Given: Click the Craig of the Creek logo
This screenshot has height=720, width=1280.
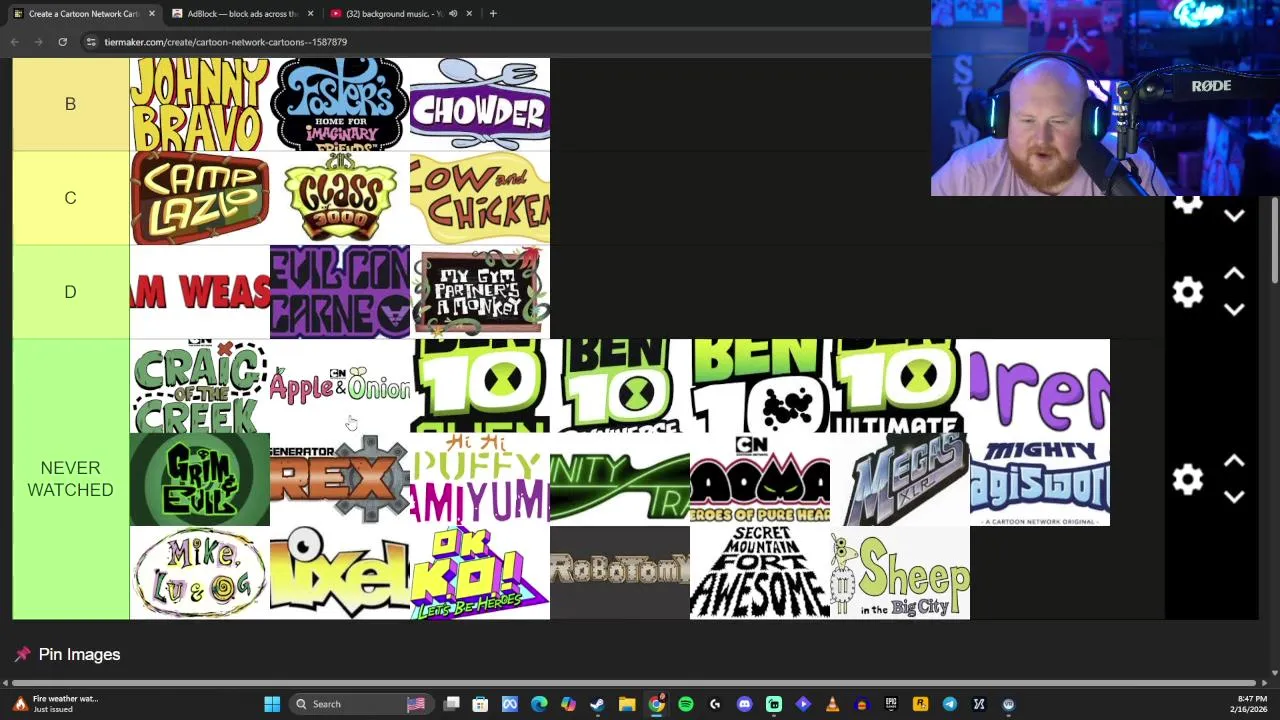Looking at the screenshot, I should (200, 386).
